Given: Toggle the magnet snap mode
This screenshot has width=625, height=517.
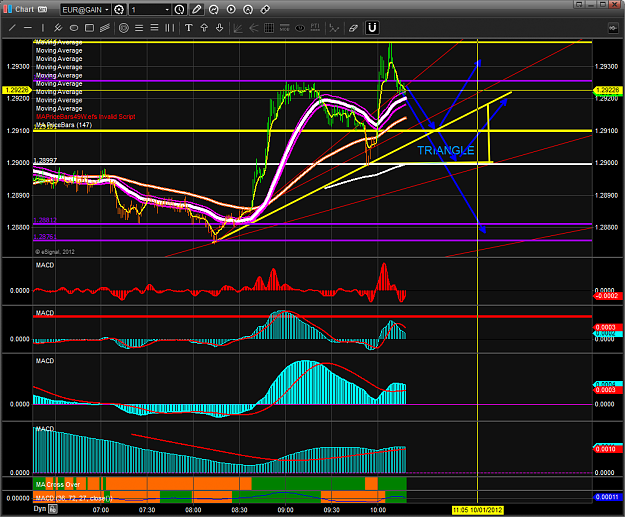Looking at the screenshot, I should [372, 28].
